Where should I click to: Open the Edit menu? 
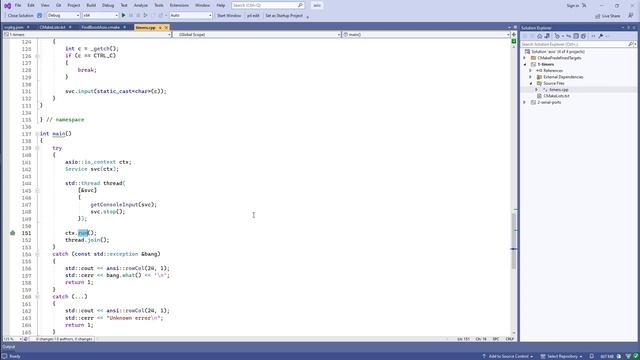click(31, 5)
